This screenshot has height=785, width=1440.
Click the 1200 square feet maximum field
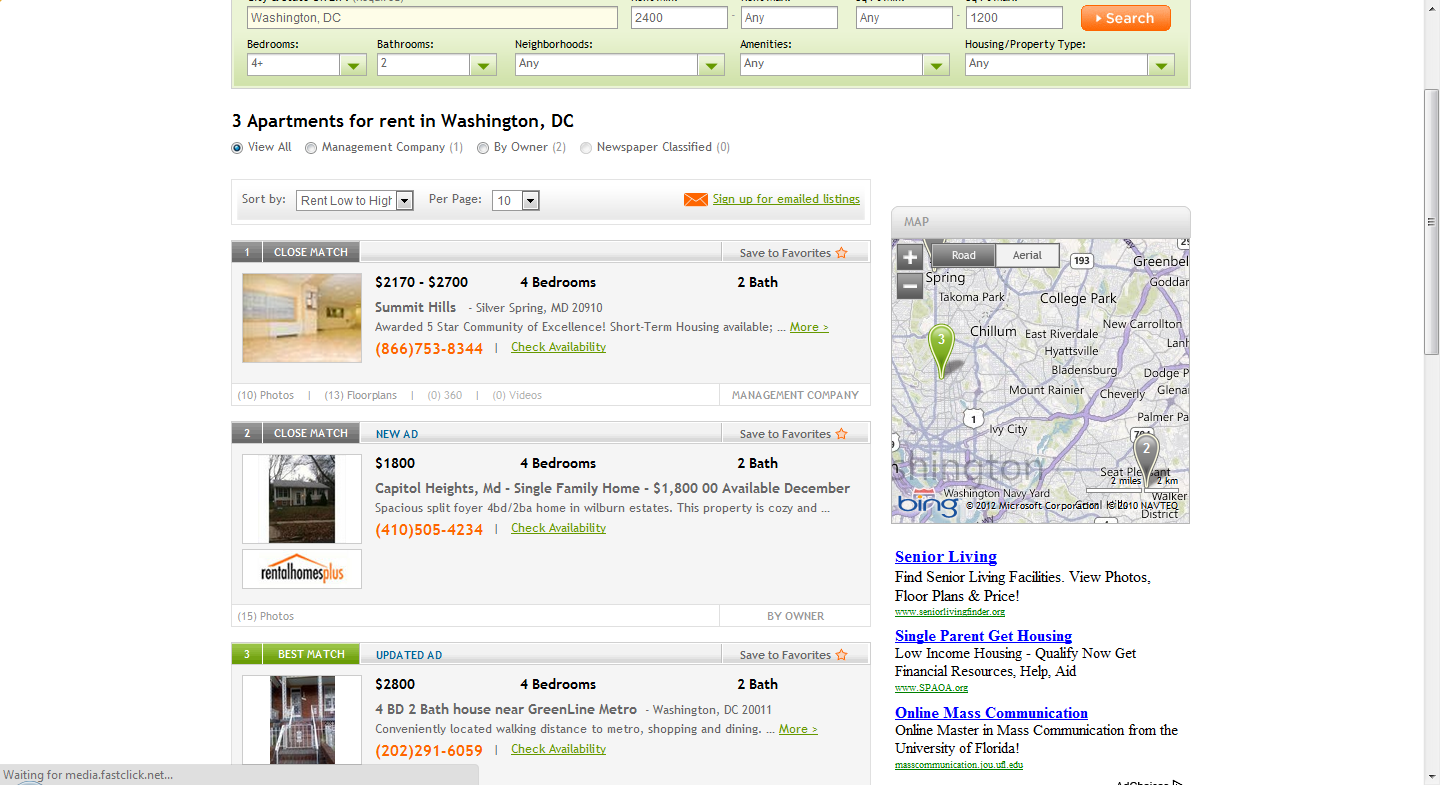pos(1014,18)
